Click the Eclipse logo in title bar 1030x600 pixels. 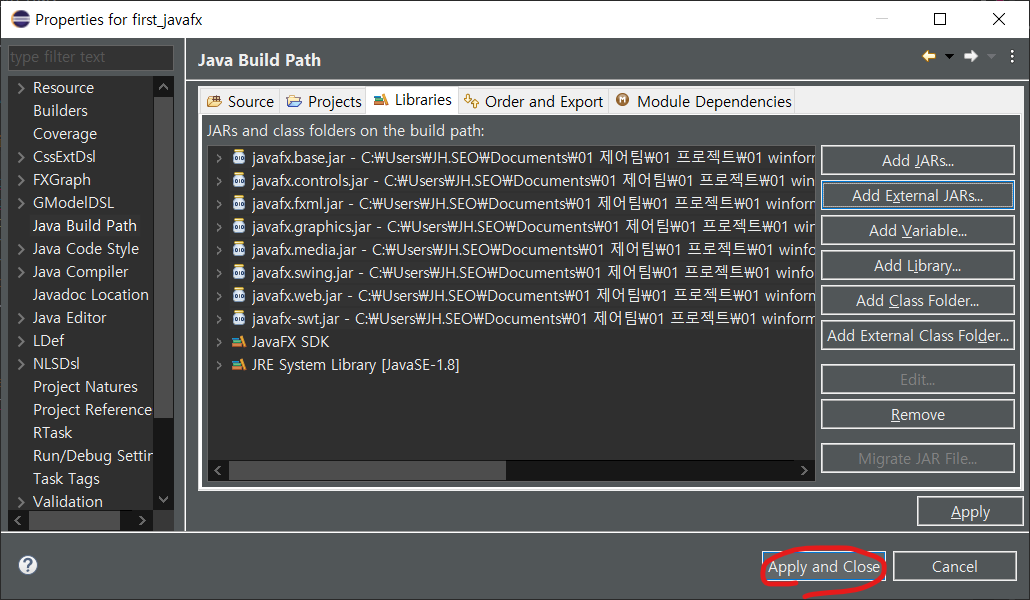coord(20,19)
